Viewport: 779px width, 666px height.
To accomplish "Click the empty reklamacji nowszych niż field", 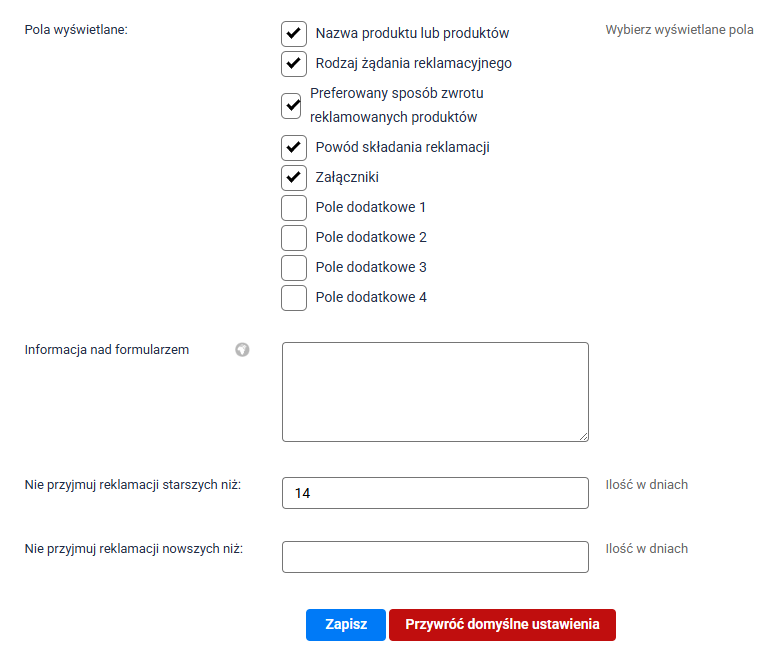I will [x=435, y=557].
